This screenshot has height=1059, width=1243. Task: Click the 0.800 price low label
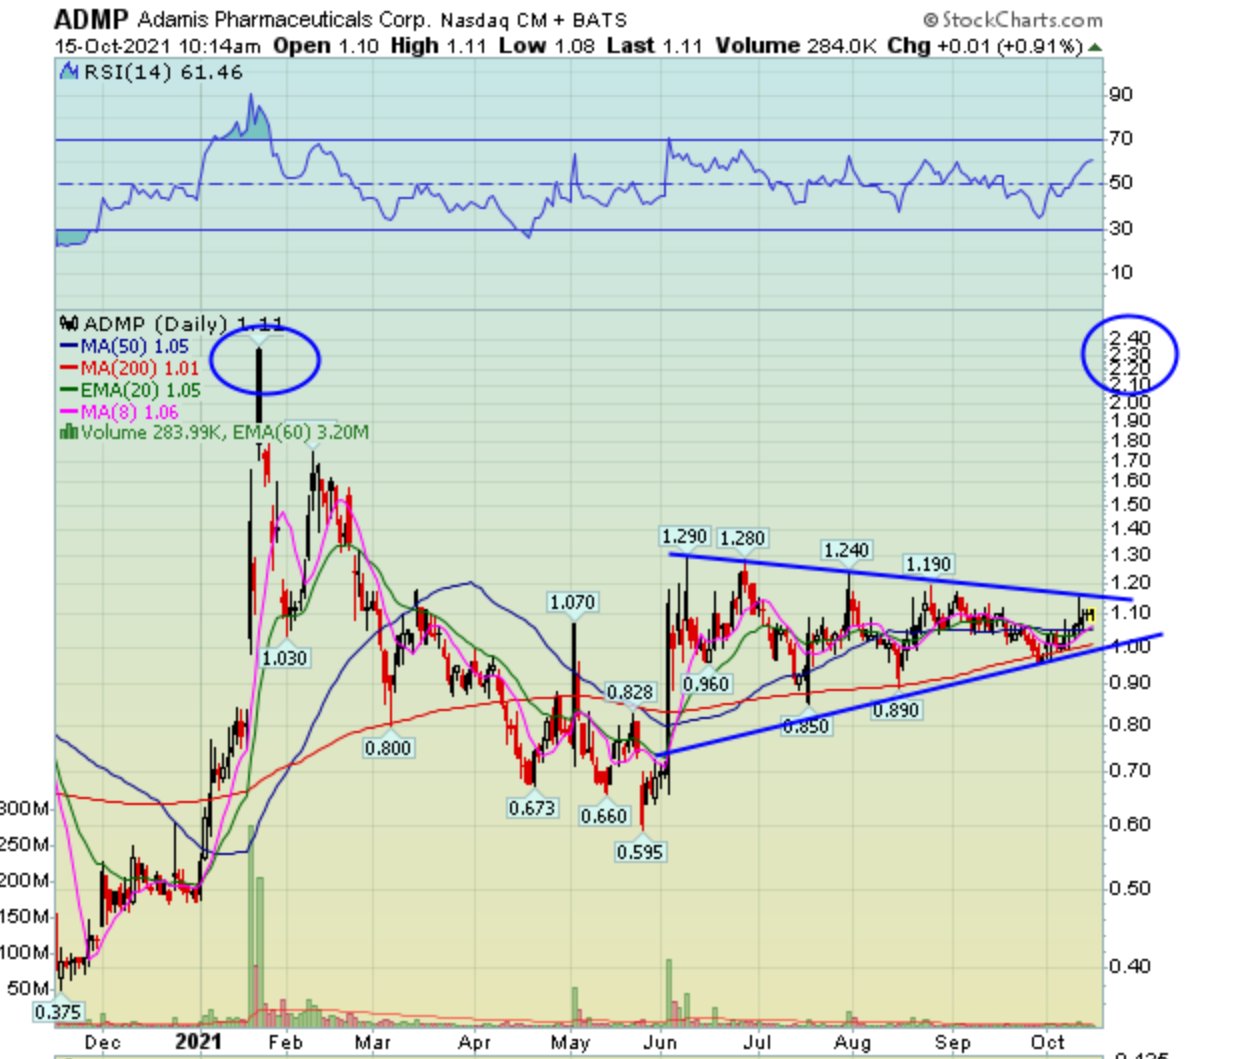tap(388, 748)
